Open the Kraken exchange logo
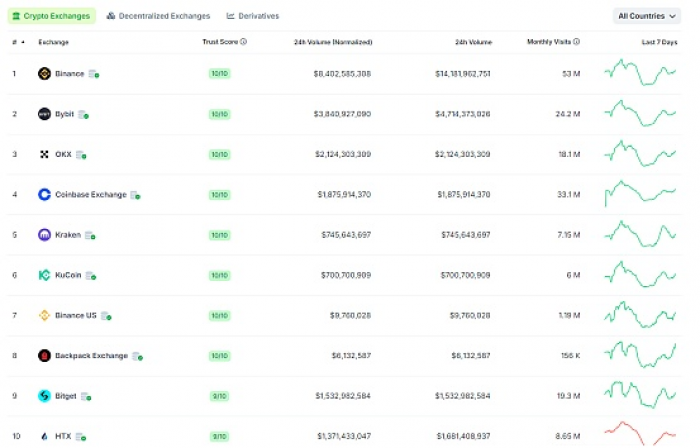Image resolution: width=700 pixels, height=448 pixels. (44, 235)
